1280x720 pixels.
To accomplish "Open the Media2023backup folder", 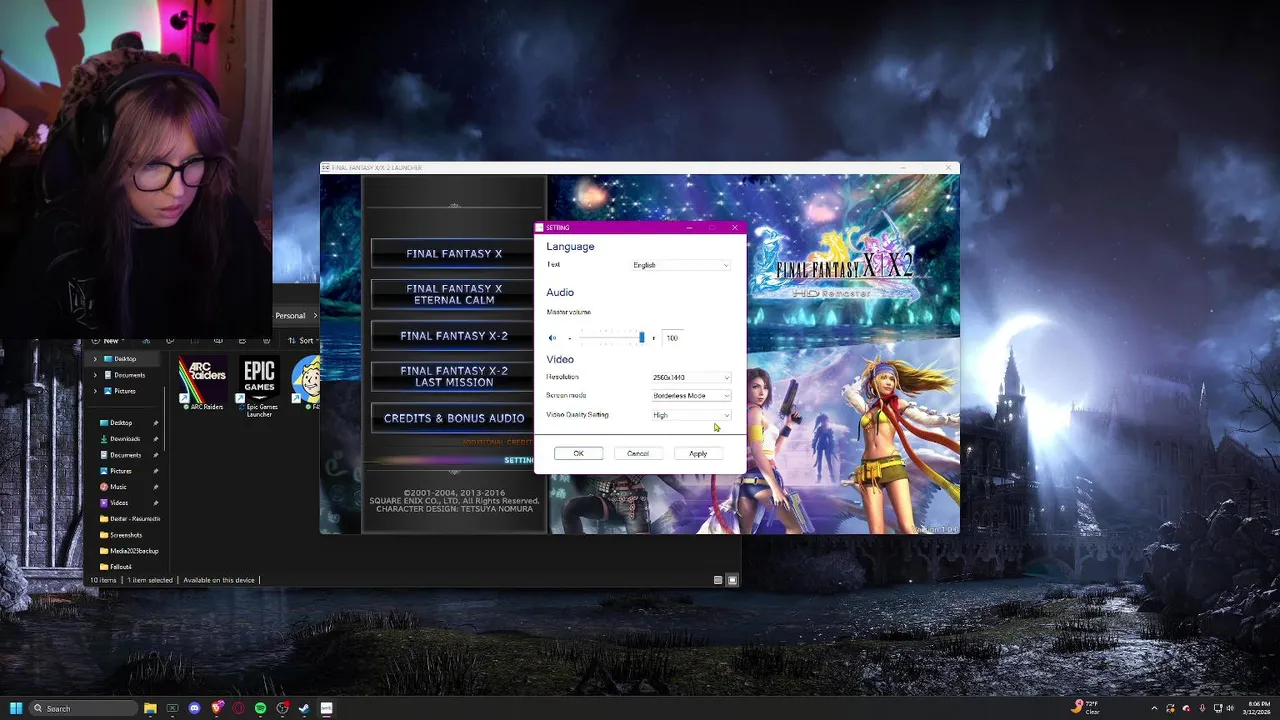I will [x=129, y=551].
